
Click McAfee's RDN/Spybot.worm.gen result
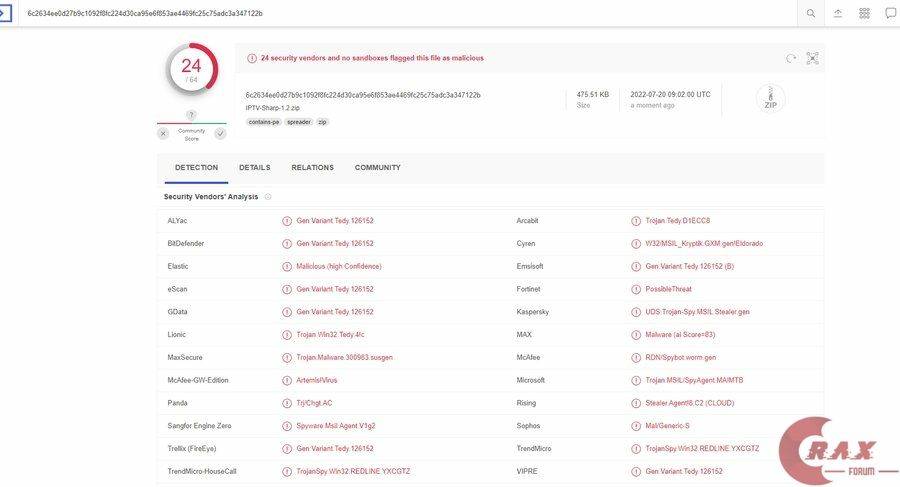681,357
